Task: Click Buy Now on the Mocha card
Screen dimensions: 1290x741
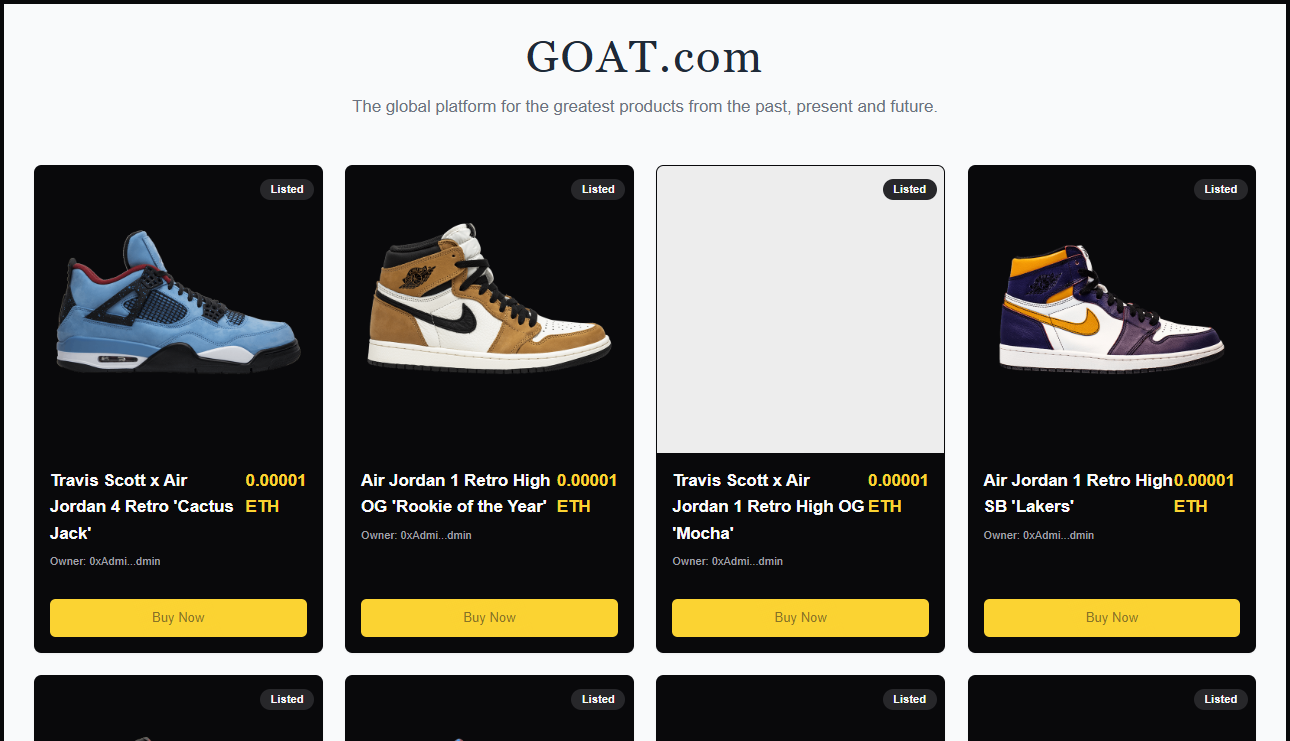Action: (x=800, y=618)
